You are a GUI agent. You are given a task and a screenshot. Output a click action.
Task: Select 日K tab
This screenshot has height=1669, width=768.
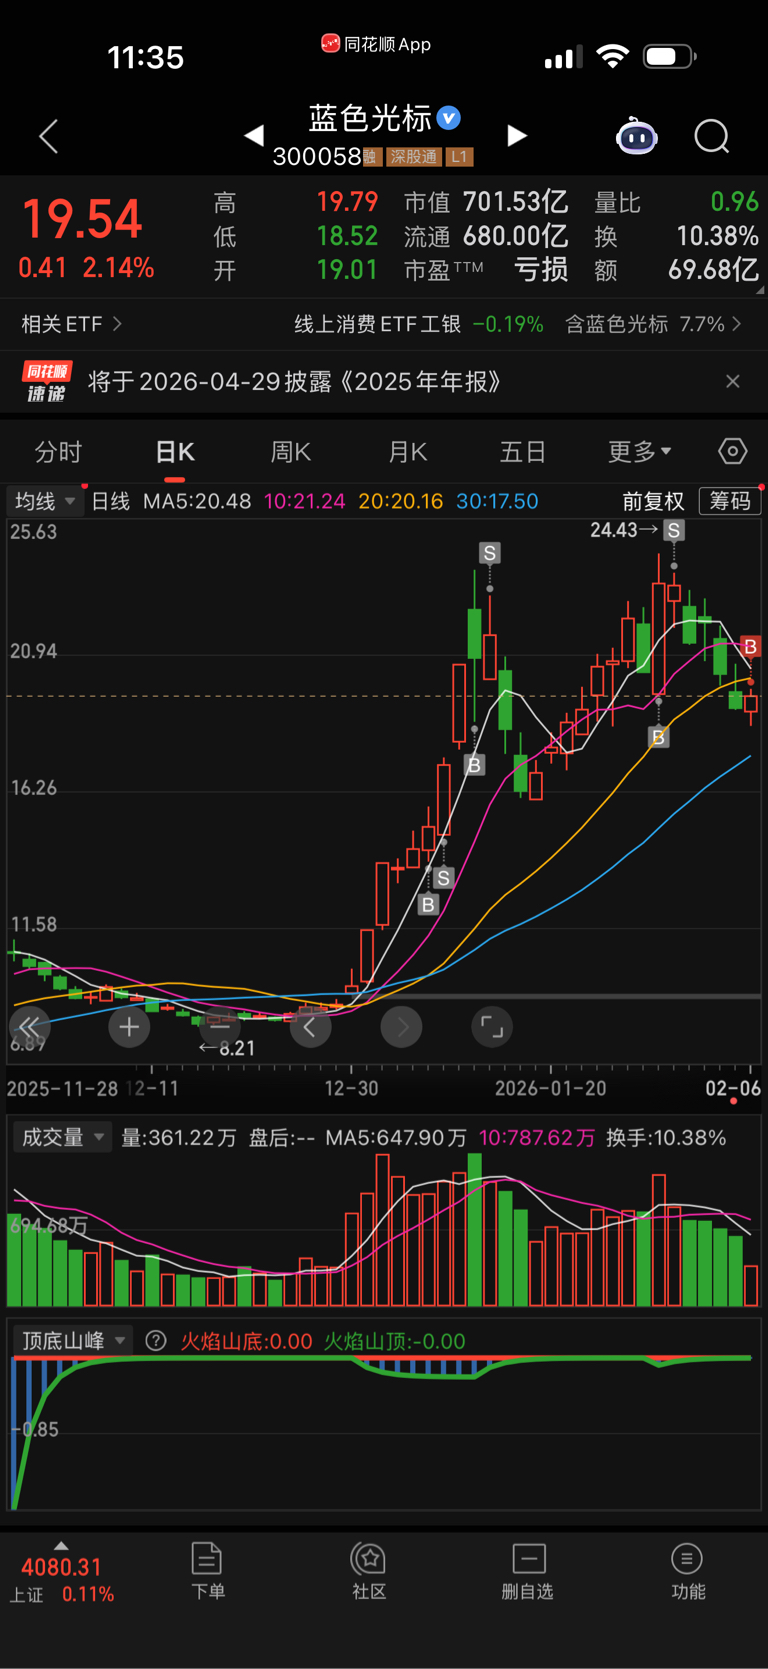point(175,452)
